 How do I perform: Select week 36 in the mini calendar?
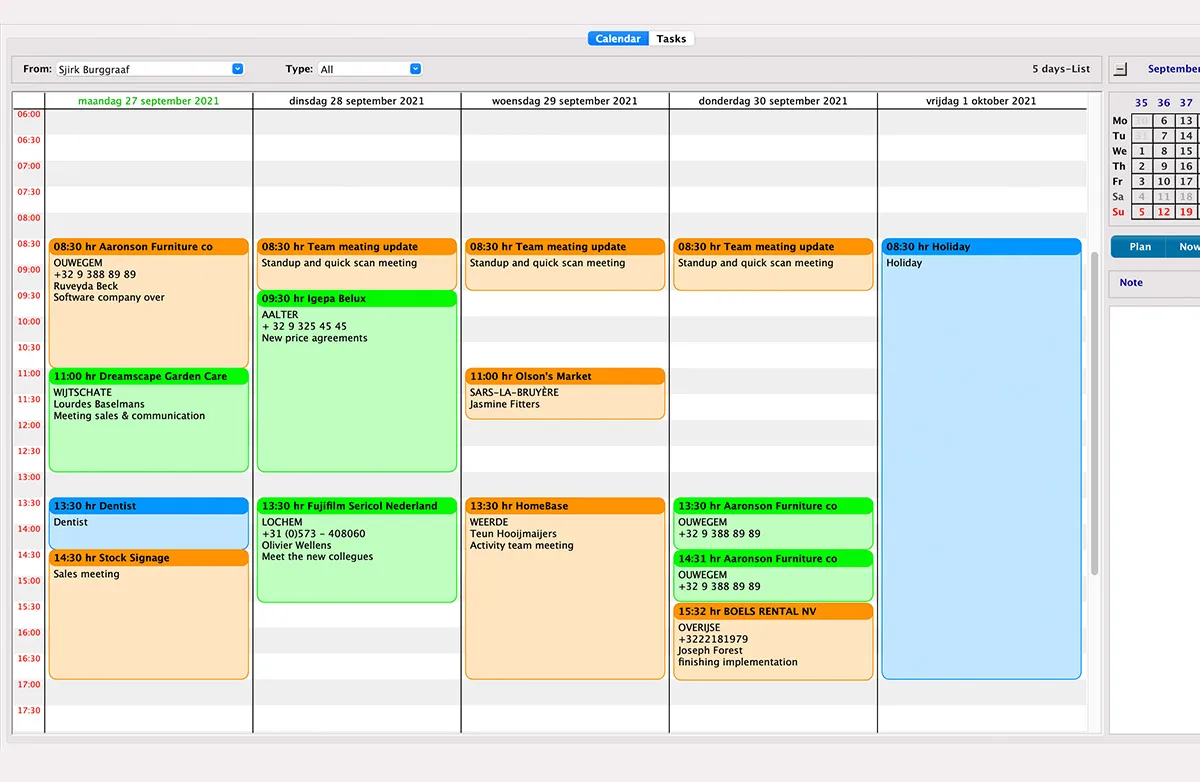pos(1164,103)
